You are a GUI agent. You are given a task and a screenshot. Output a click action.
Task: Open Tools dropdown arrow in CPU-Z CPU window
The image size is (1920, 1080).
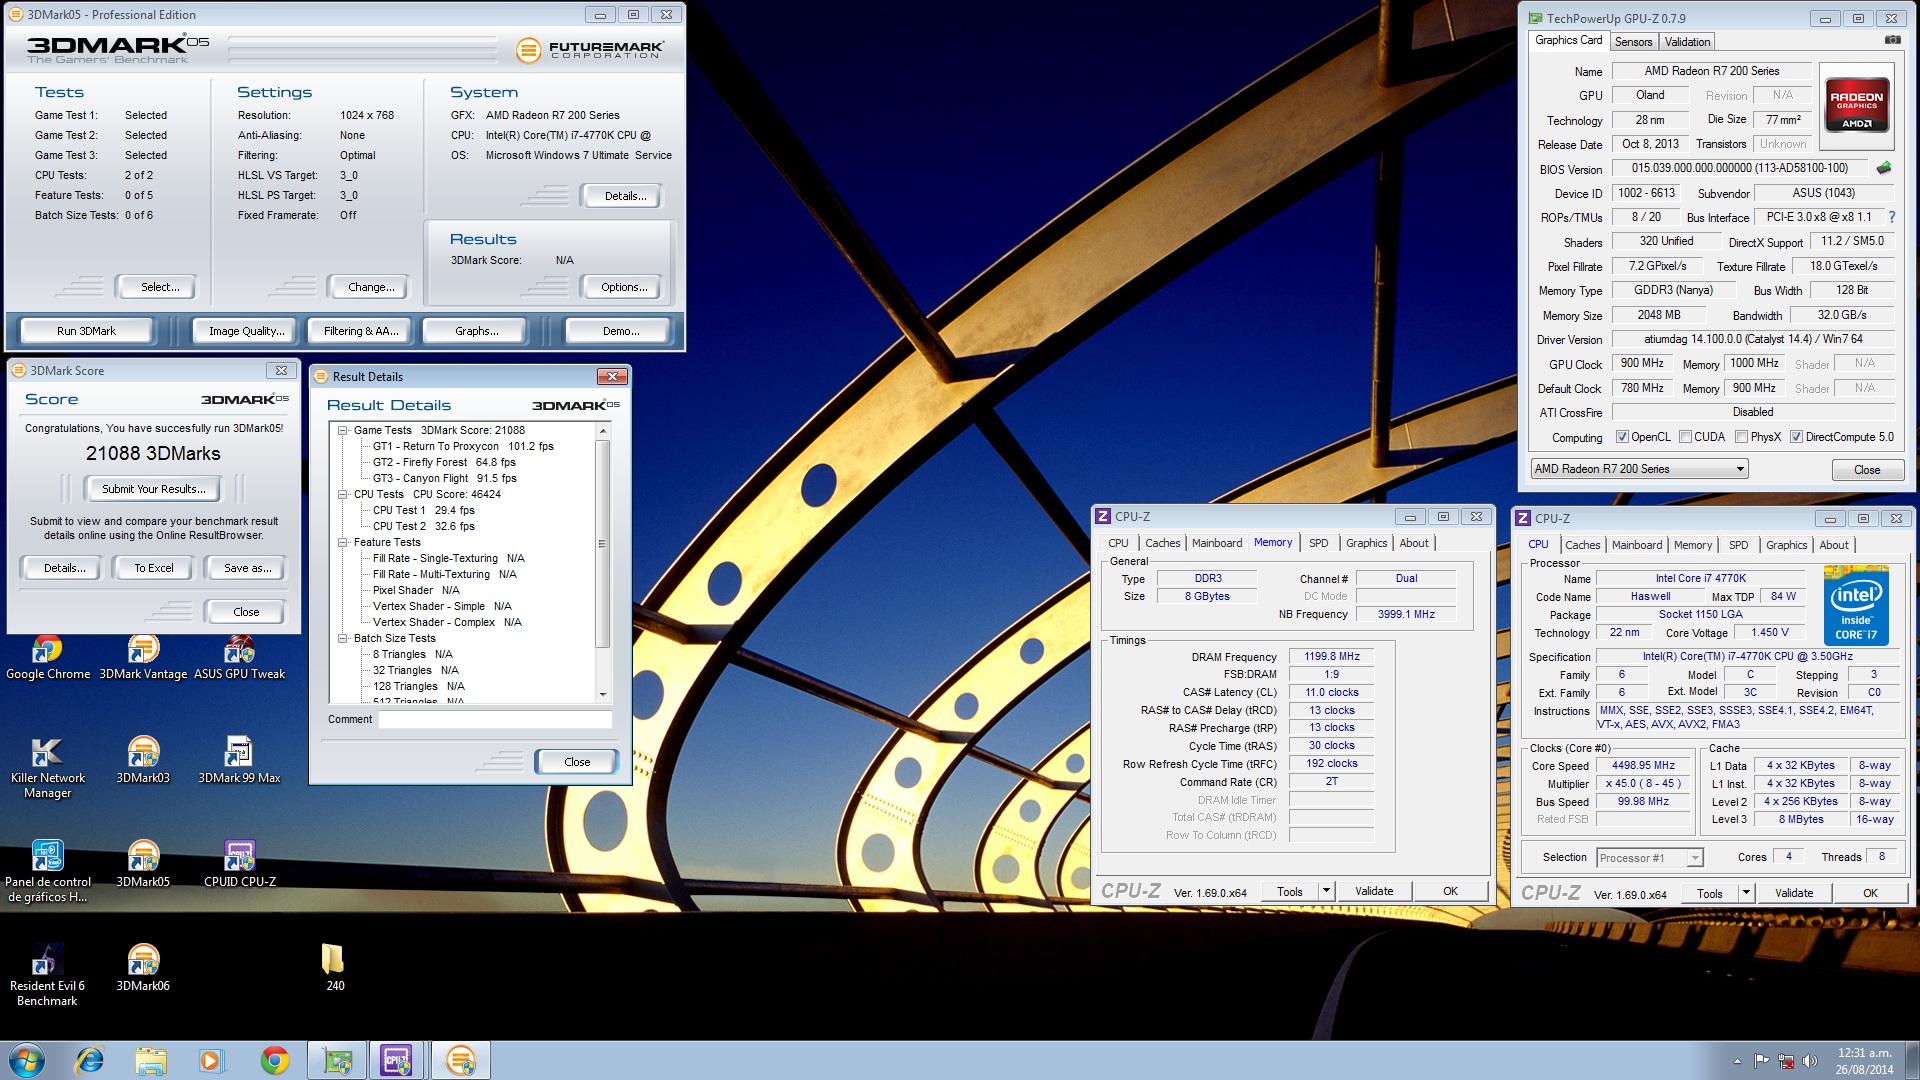point(1746,893)
